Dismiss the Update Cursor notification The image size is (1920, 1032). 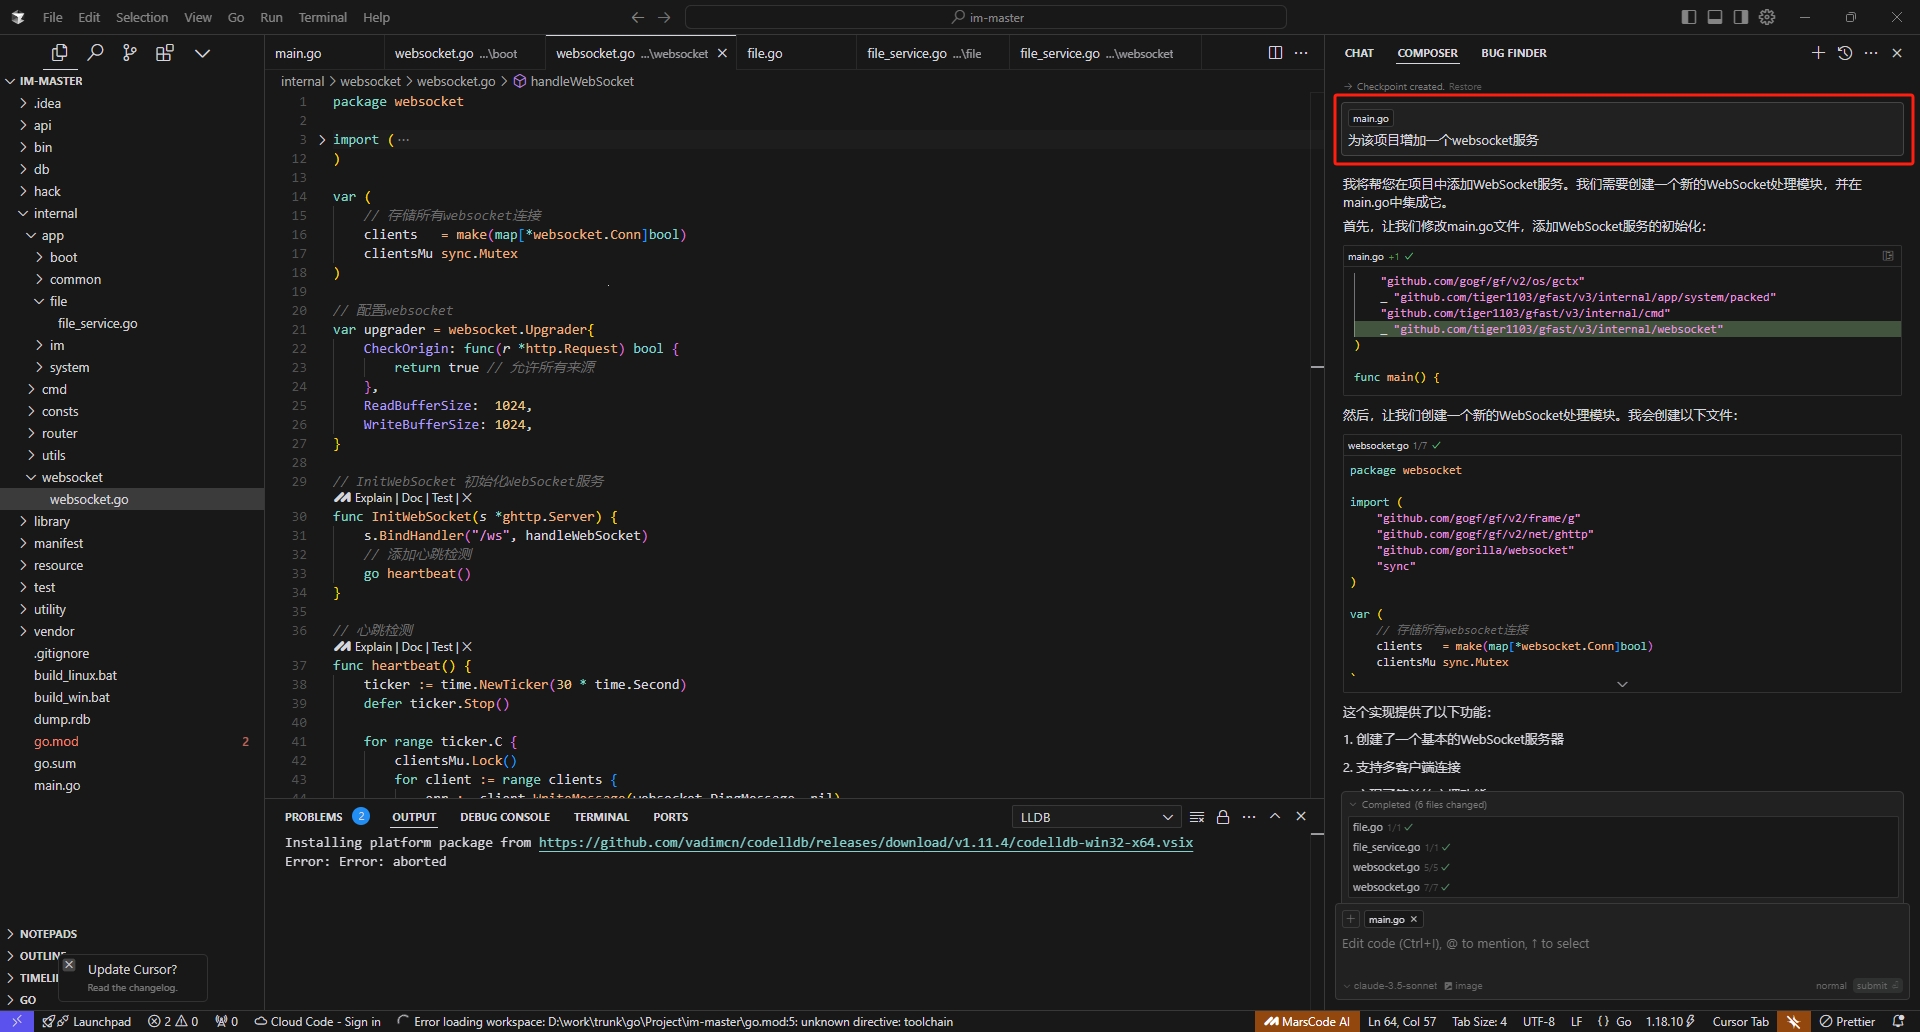click(x=69, y=965)
